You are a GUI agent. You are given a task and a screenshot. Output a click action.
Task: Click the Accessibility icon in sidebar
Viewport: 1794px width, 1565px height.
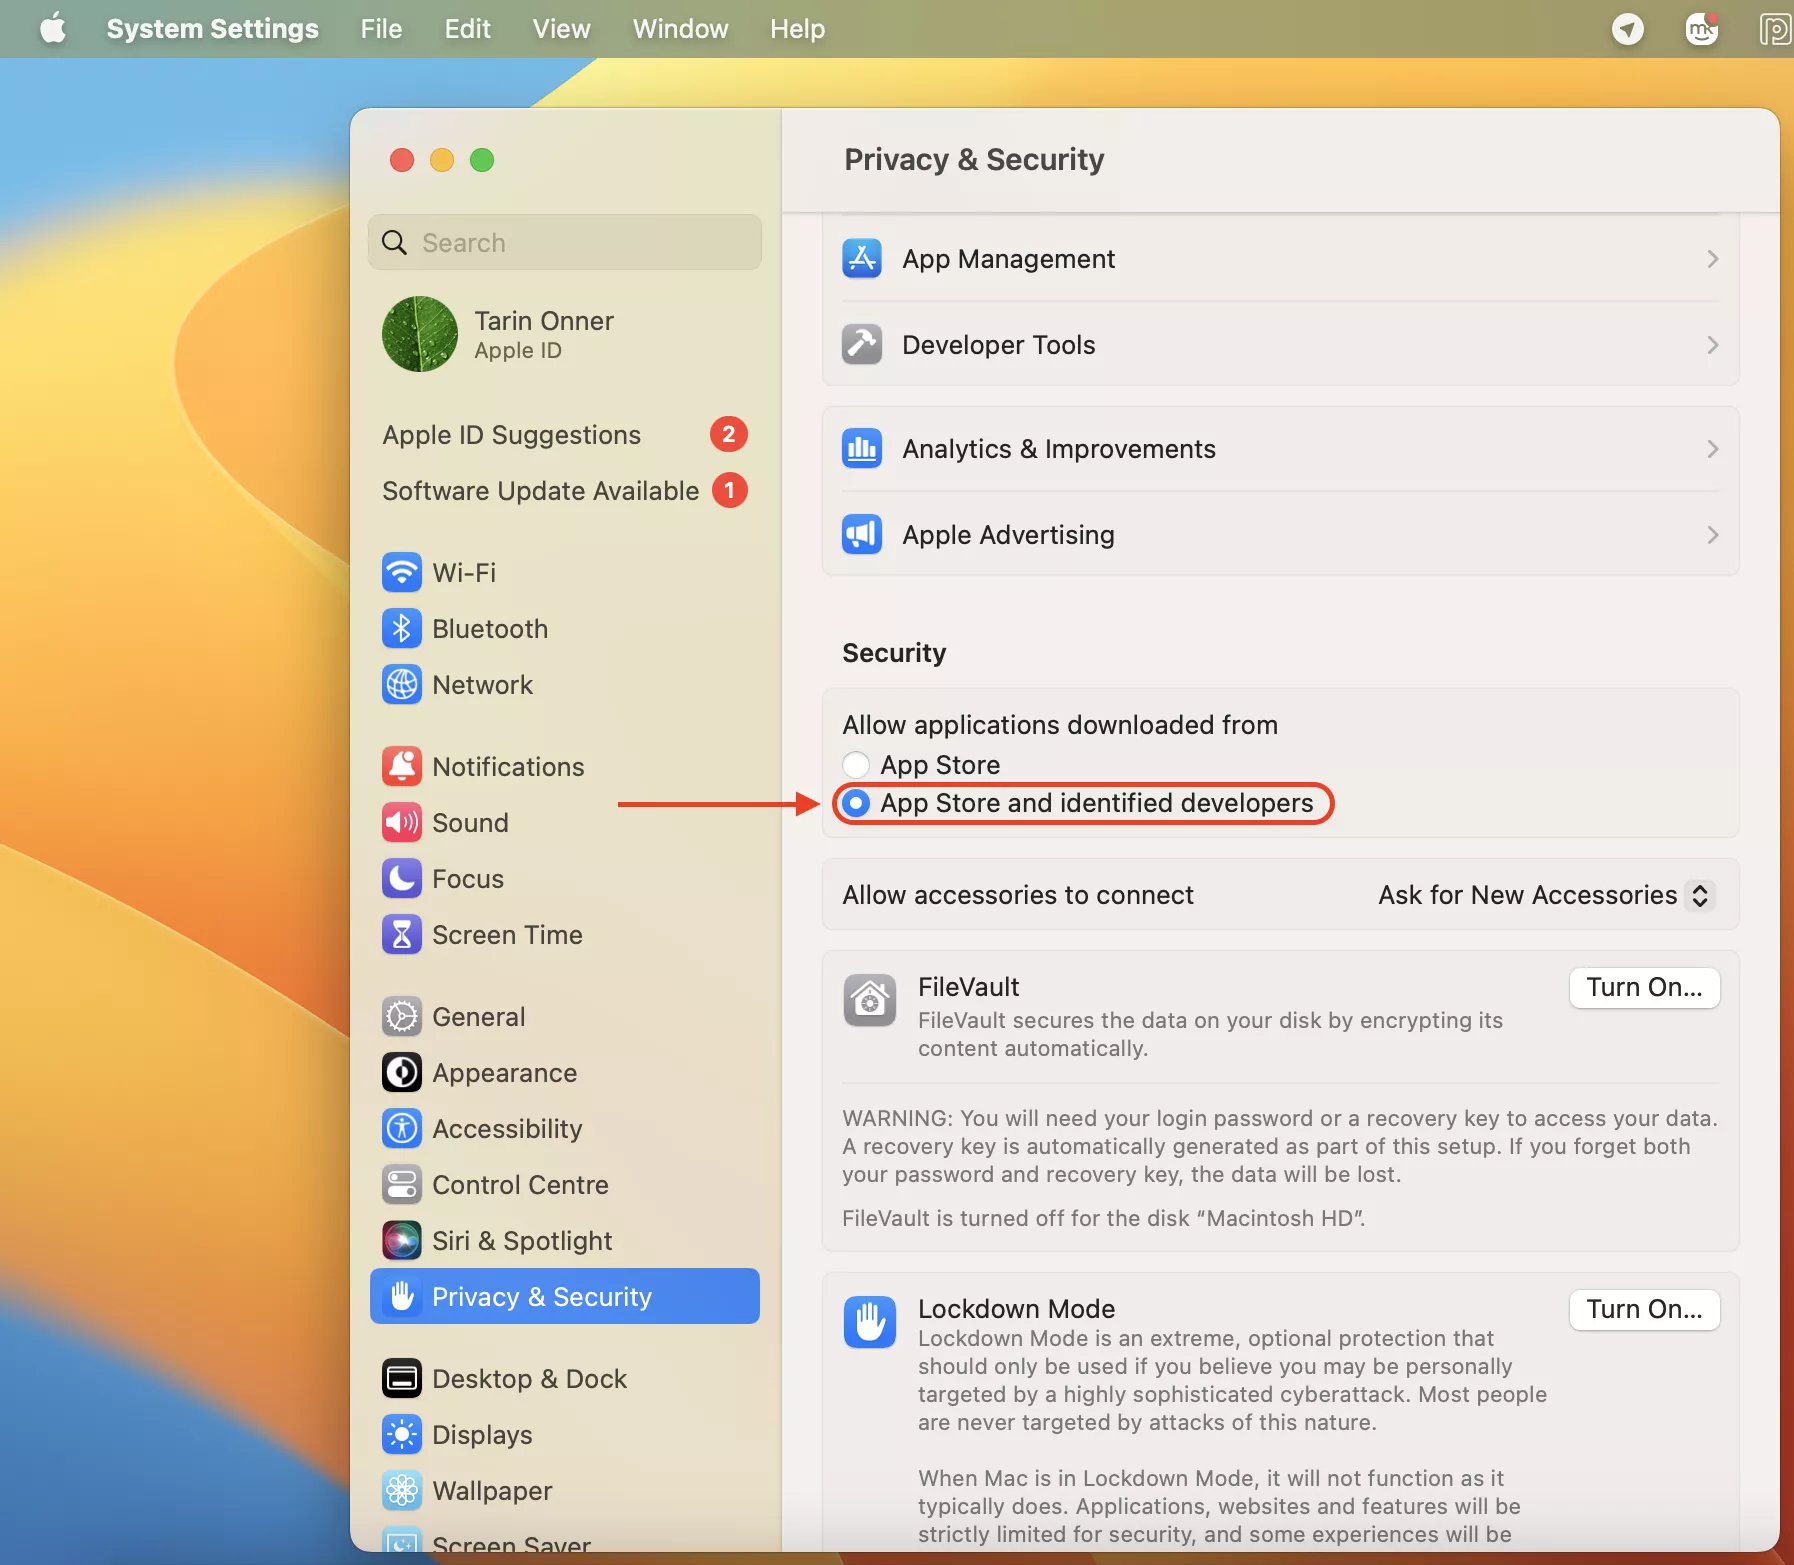tap(401, 1129)
